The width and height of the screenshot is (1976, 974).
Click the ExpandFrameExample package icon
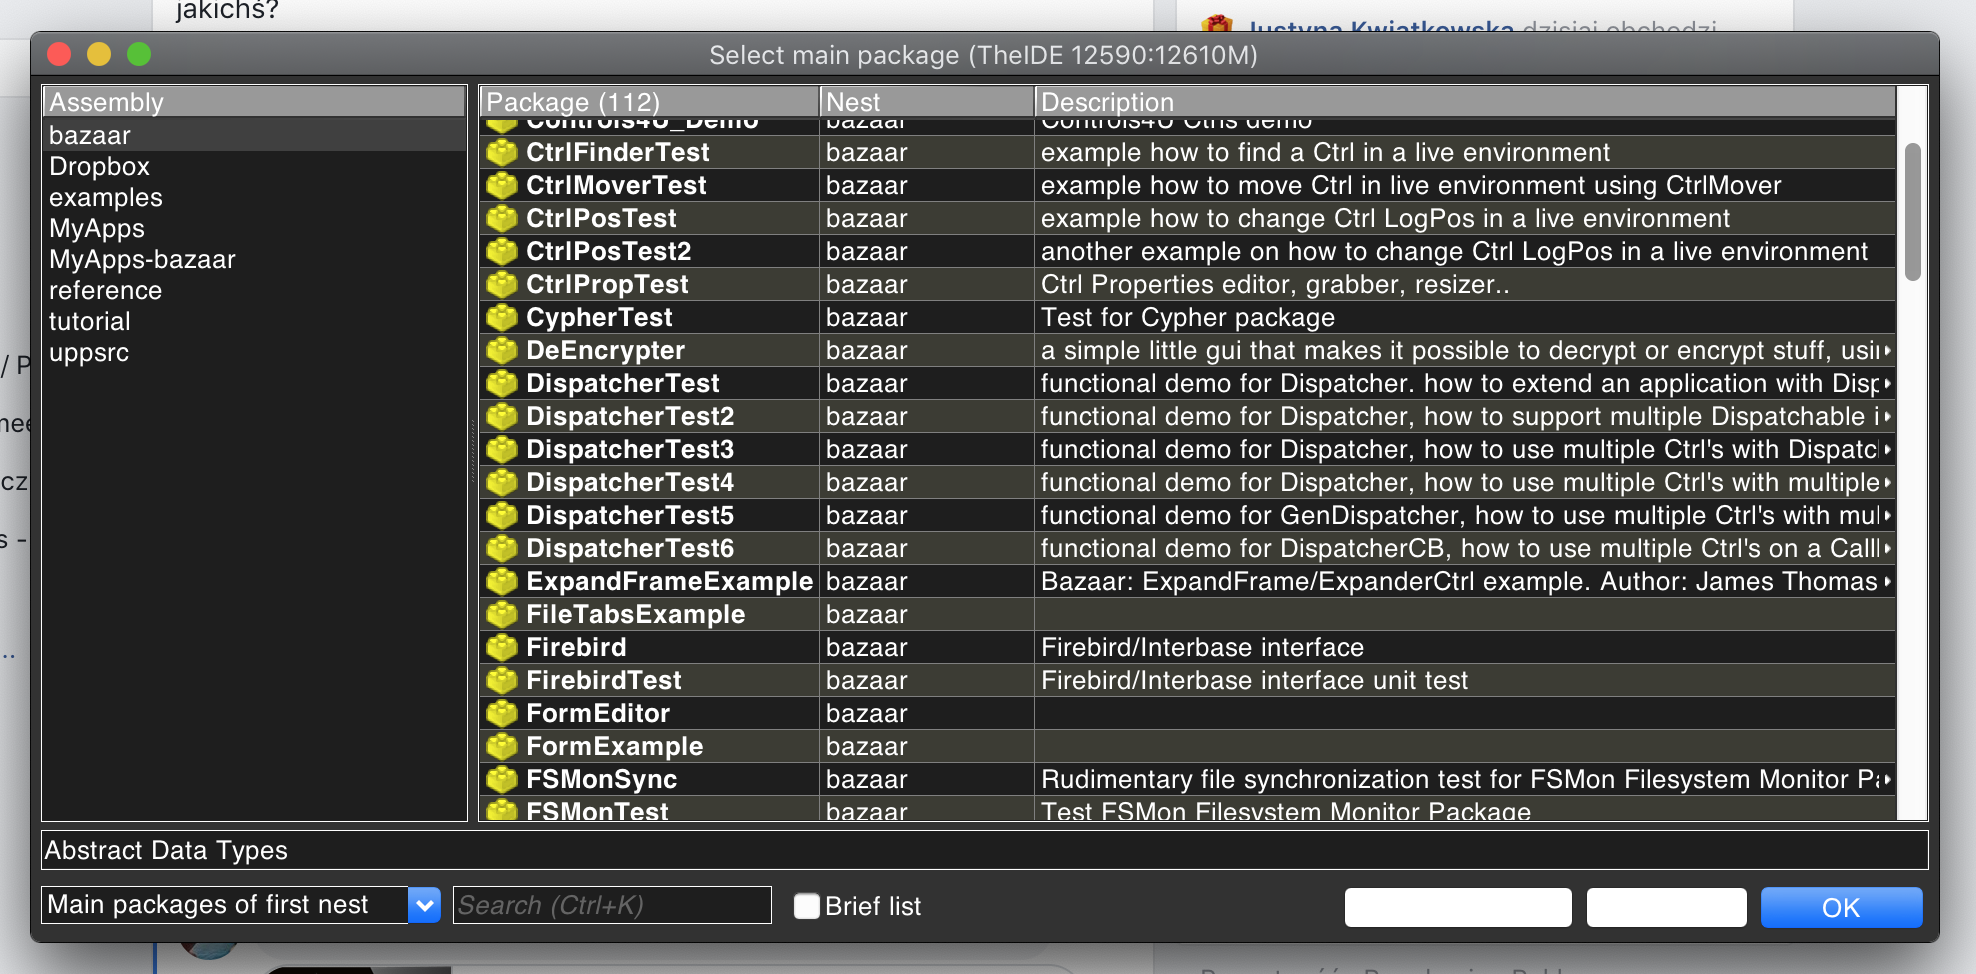[x=501, y=582]
